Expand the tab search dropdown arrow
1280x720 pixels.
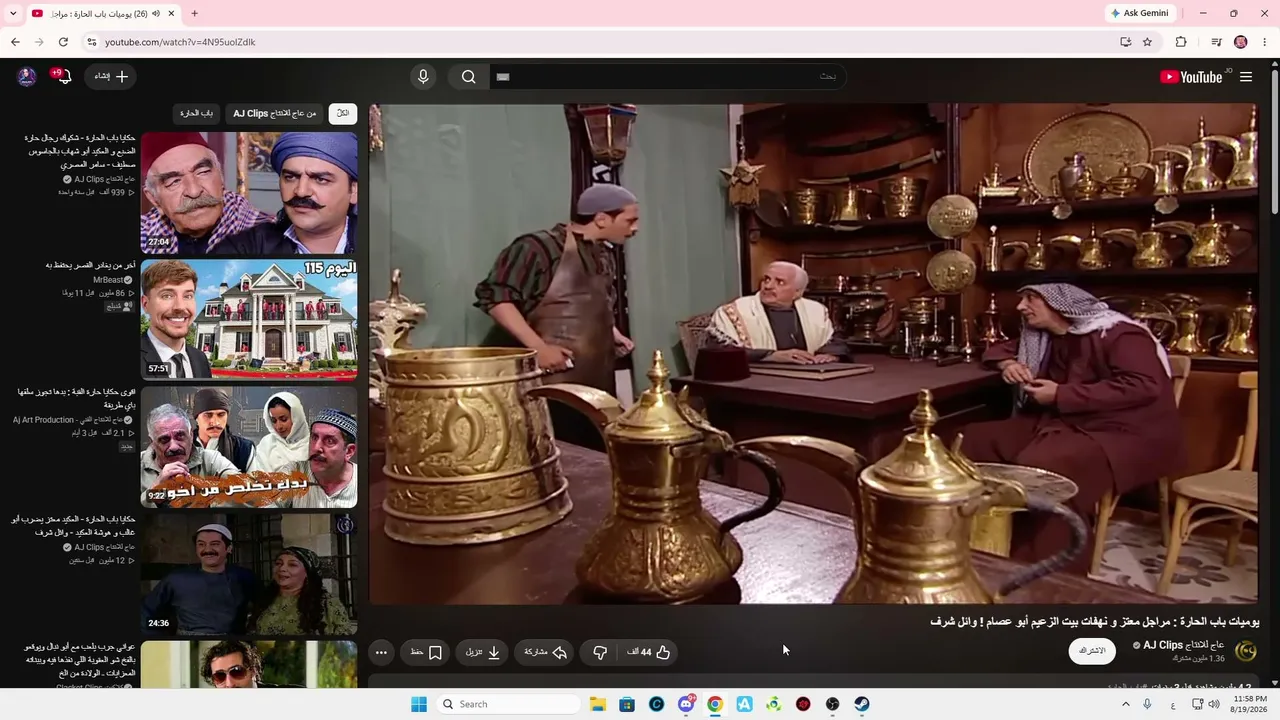pyautogui.click(x=12, y=13)
